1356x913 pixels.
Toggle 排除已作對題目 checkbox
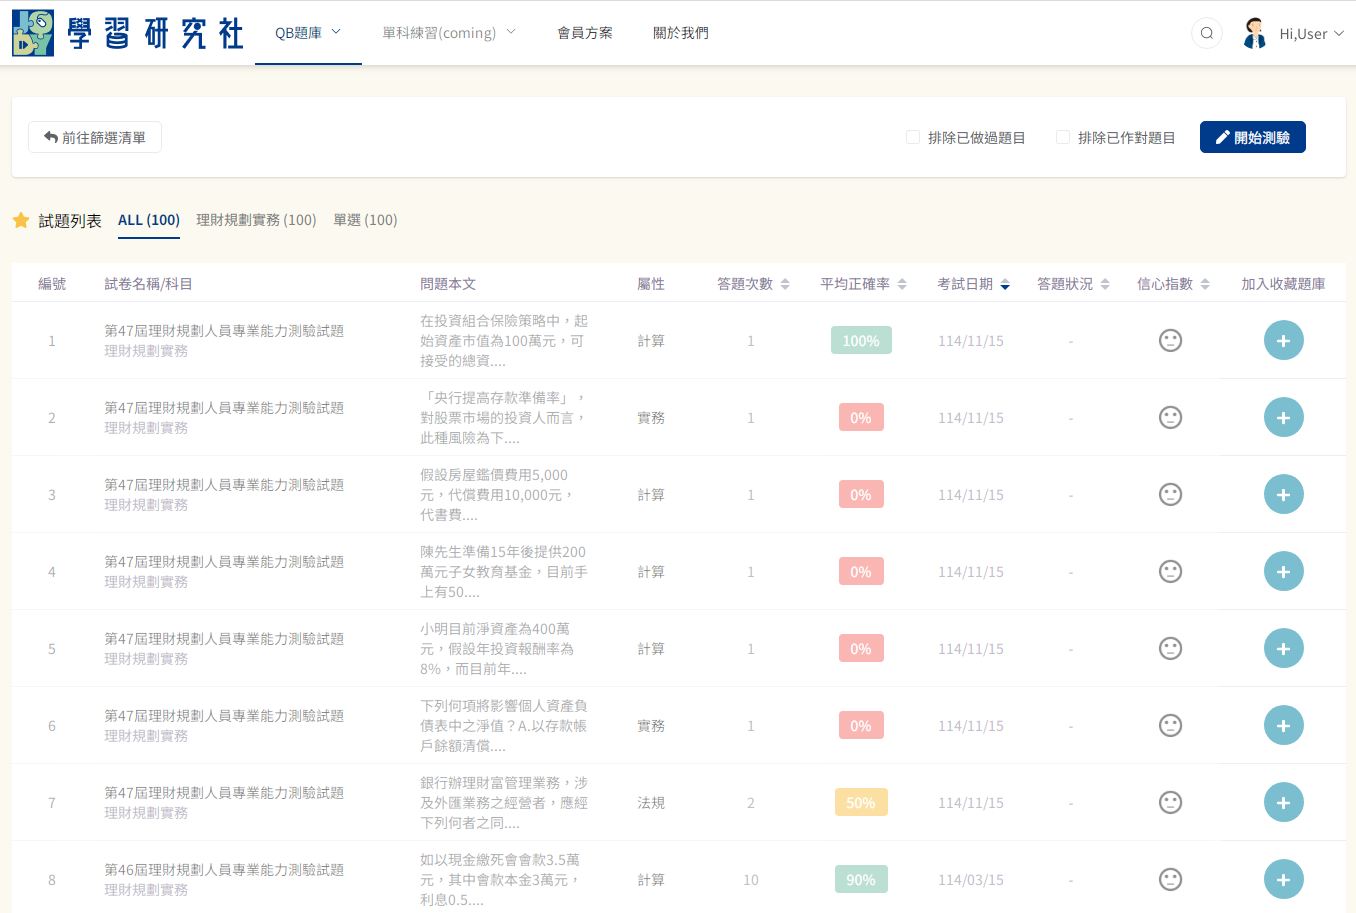pyautogui.click(x=1063, y=137)
